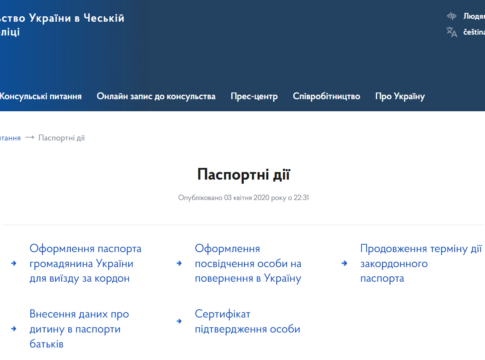This screenshot has width=485, height=360.
Task: Switch site language to čeština
Action: click(474, 32)
